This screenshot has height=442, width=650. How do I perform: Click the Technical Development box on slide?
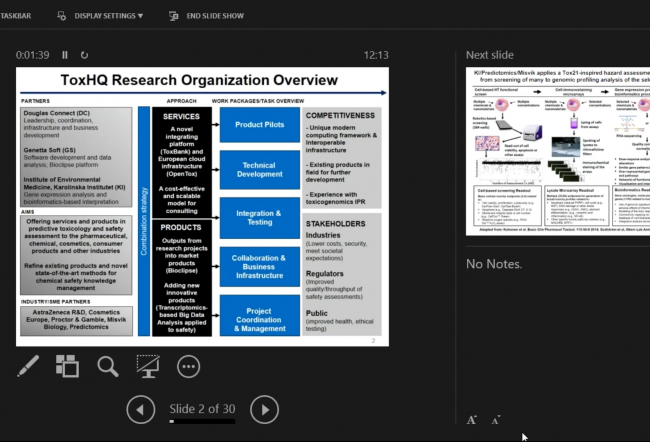260,170
